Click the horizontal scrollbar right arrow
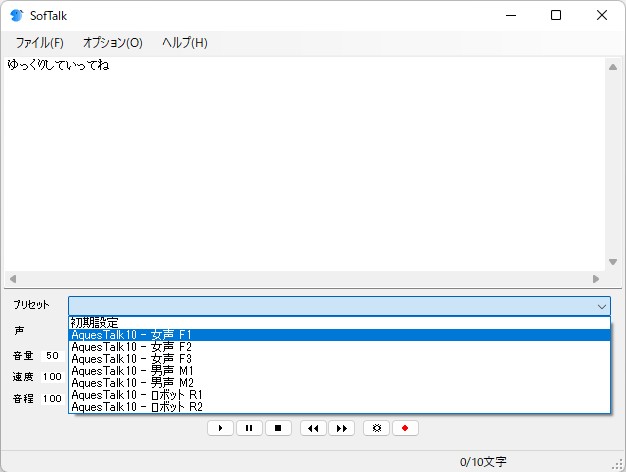 pyautogui.click(x=596, y=279)
